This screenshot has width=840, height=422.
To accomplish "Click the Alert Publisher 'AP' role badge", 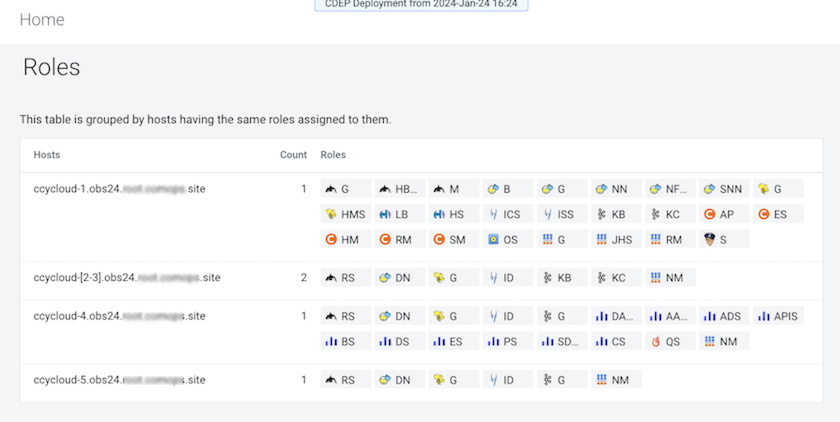I will pyautogui.click(x=723, y=214).
